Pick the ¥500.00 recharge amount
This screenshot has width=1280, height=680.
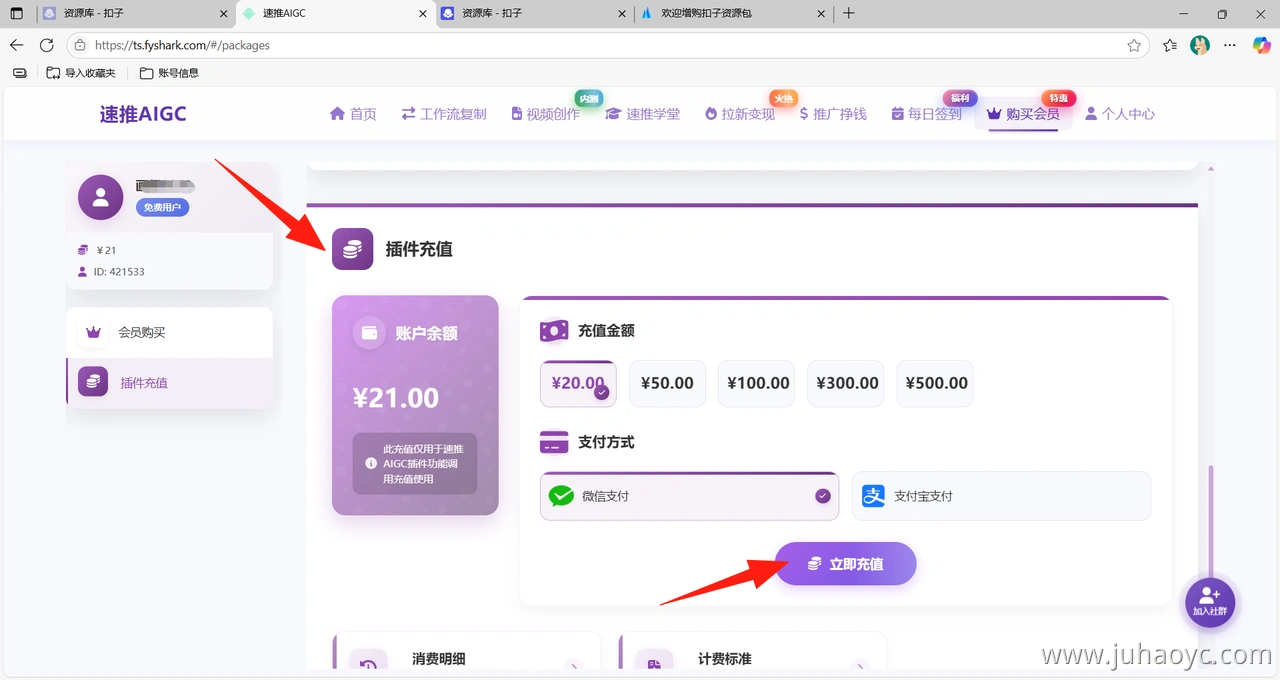936,383
